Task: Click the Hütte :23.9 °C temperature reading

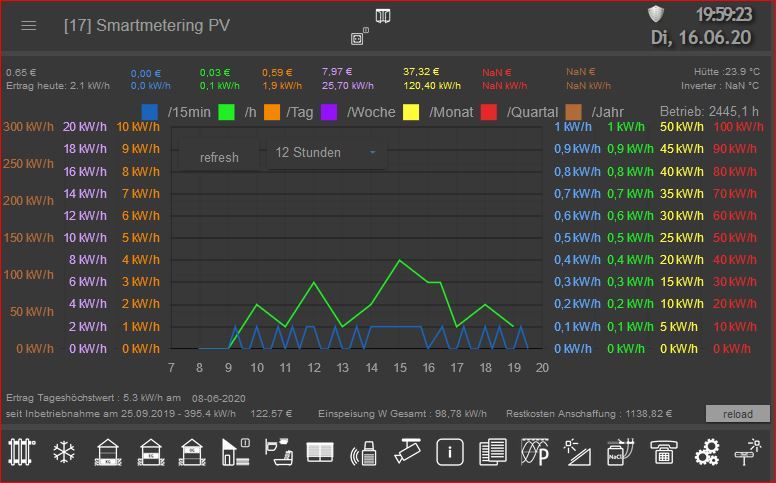Action: [x=727, y=72]
